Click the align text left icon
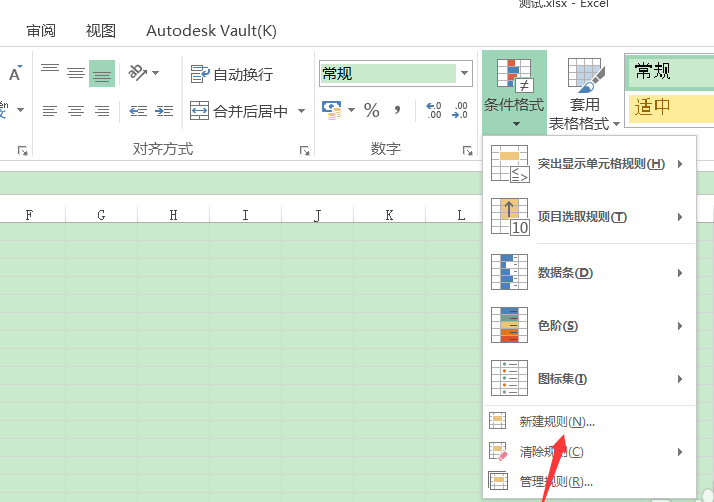Screen dimensions: 714x502 coord(50,111)
